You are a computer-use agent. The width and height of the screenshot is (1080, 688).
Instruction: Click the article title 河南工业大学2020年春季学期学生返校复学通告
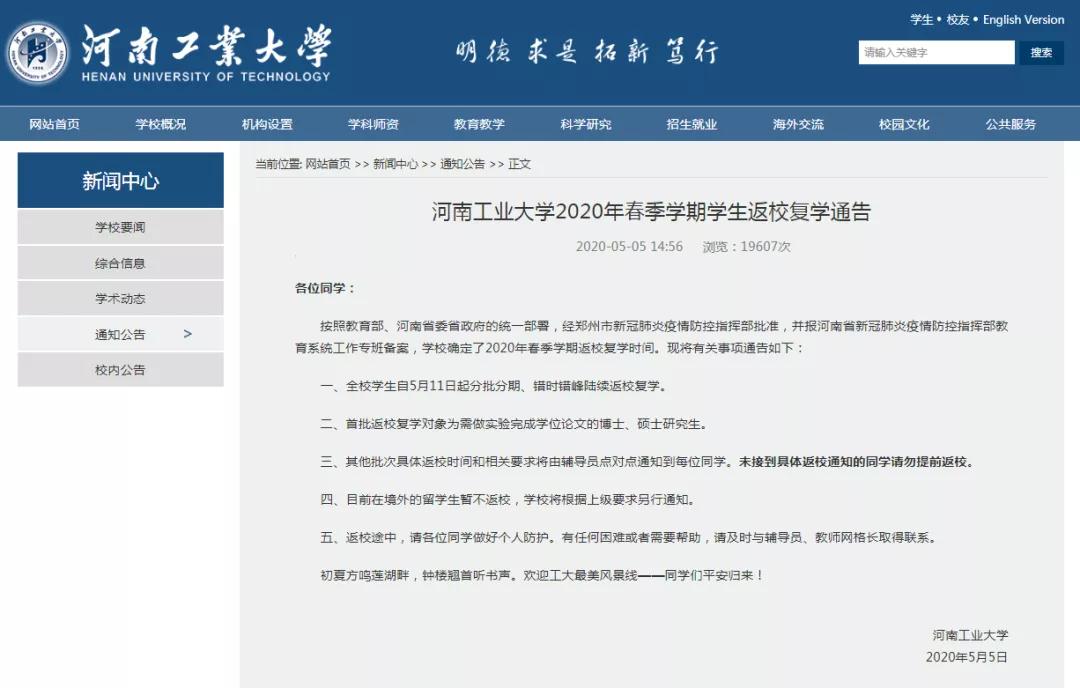click(x=652, y=211)
